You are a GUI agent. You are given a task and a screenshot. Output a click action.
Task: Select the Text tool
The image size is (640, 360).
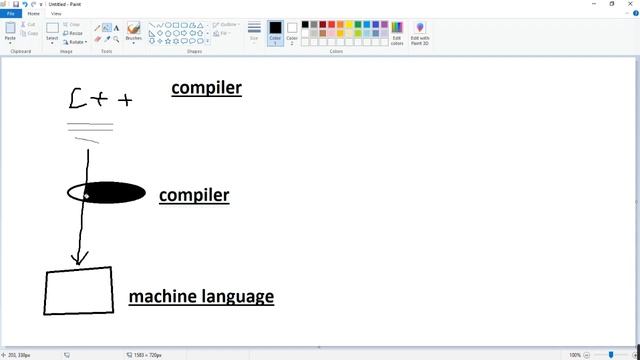tap(116, 28)
